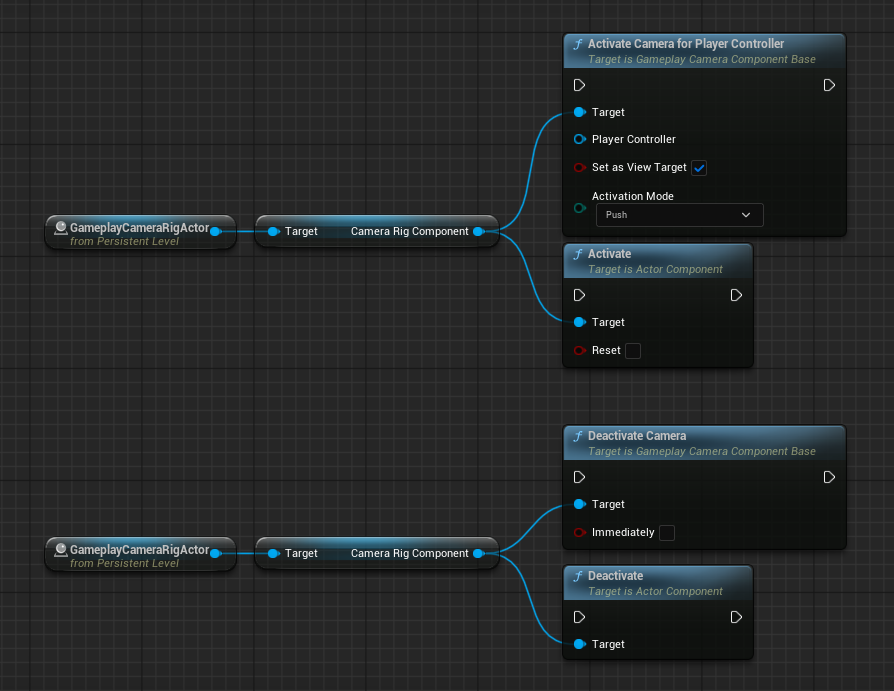This screenshot has width=894, height=691.
Task: Toggle the Set as View Target checkbox
Action: [699, 168]
